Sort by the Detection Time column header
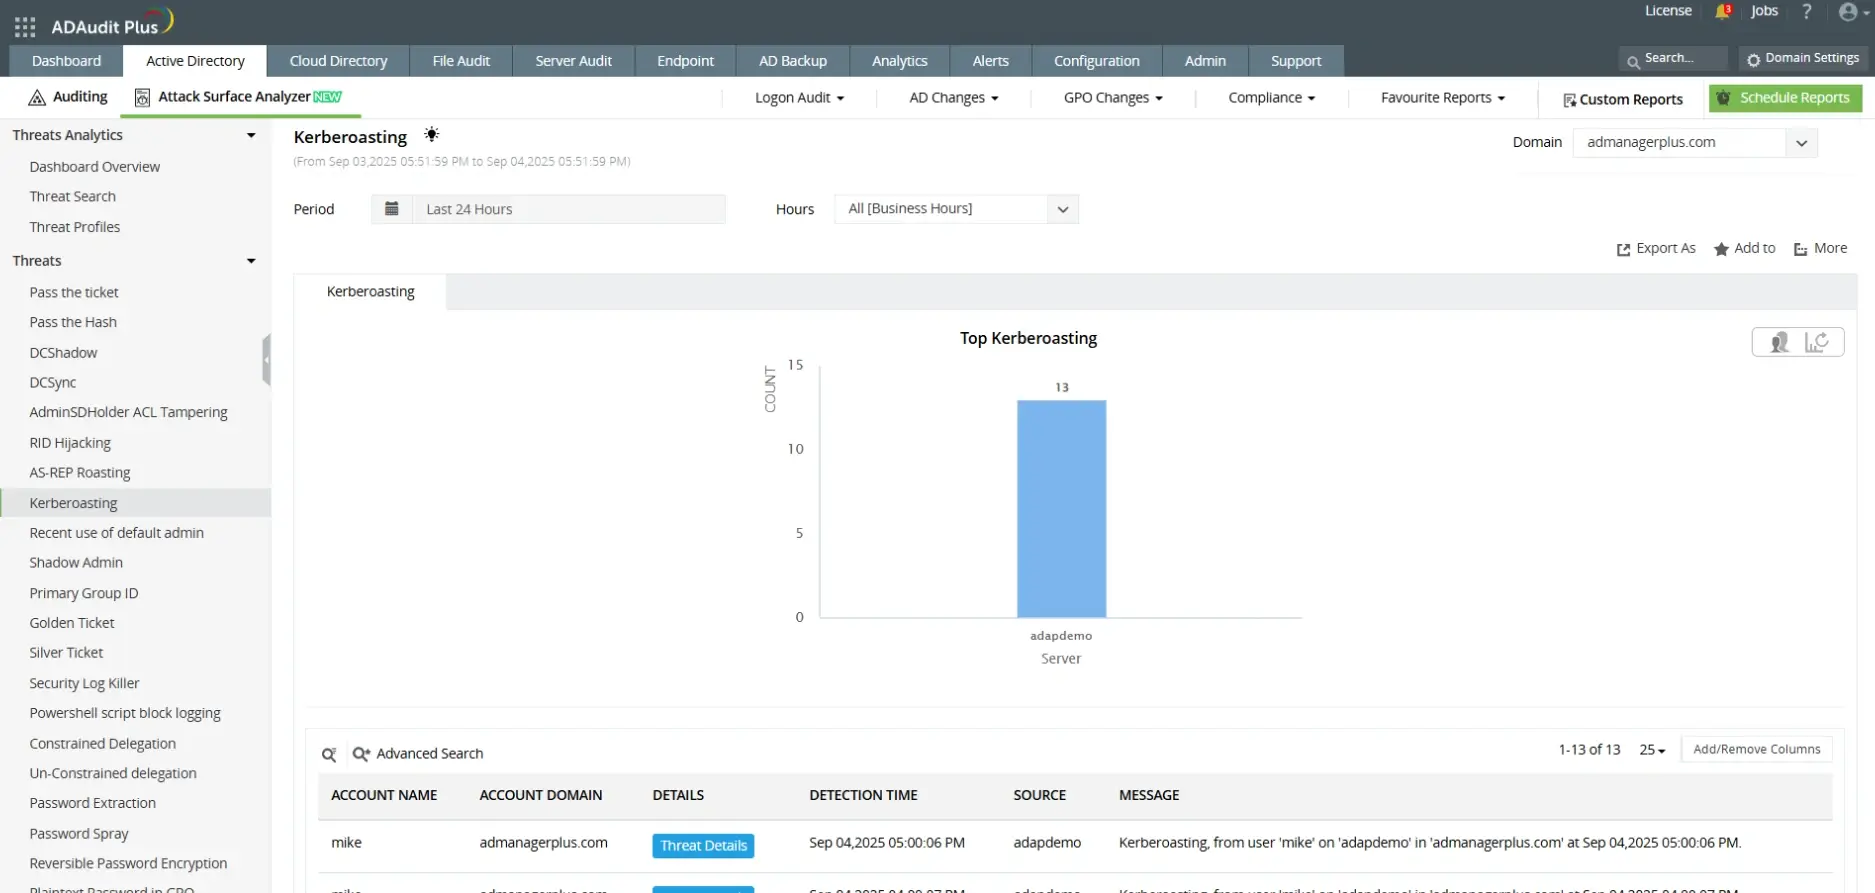This screenshot has width=1875, height=893. coord(863,796)
